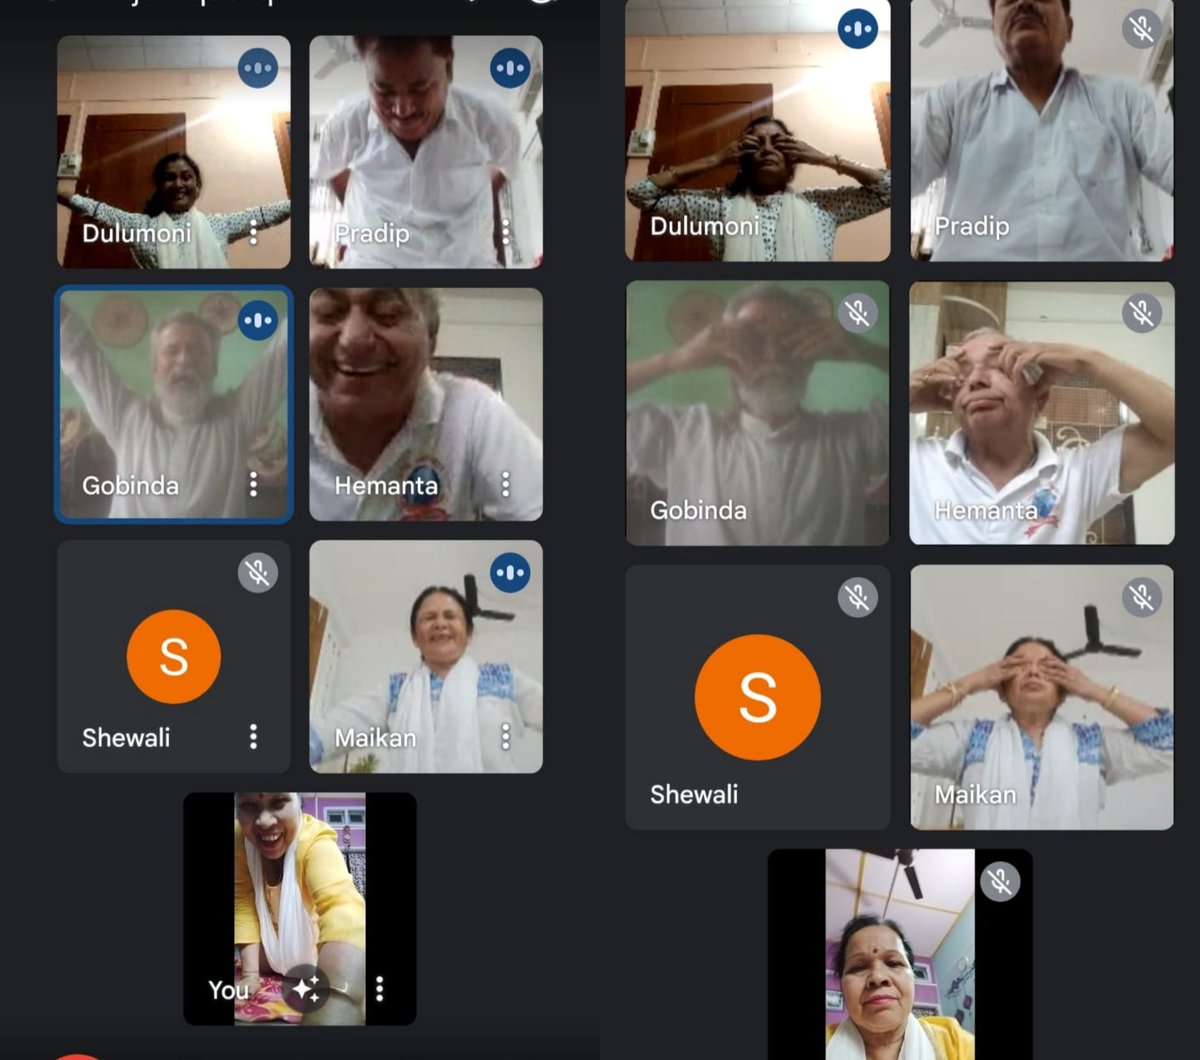This screenshot has width=1200, height=1060.
Task: Click Dulumoni's speaking indicator in the left screenshot
Action: [x=258, y=69]
